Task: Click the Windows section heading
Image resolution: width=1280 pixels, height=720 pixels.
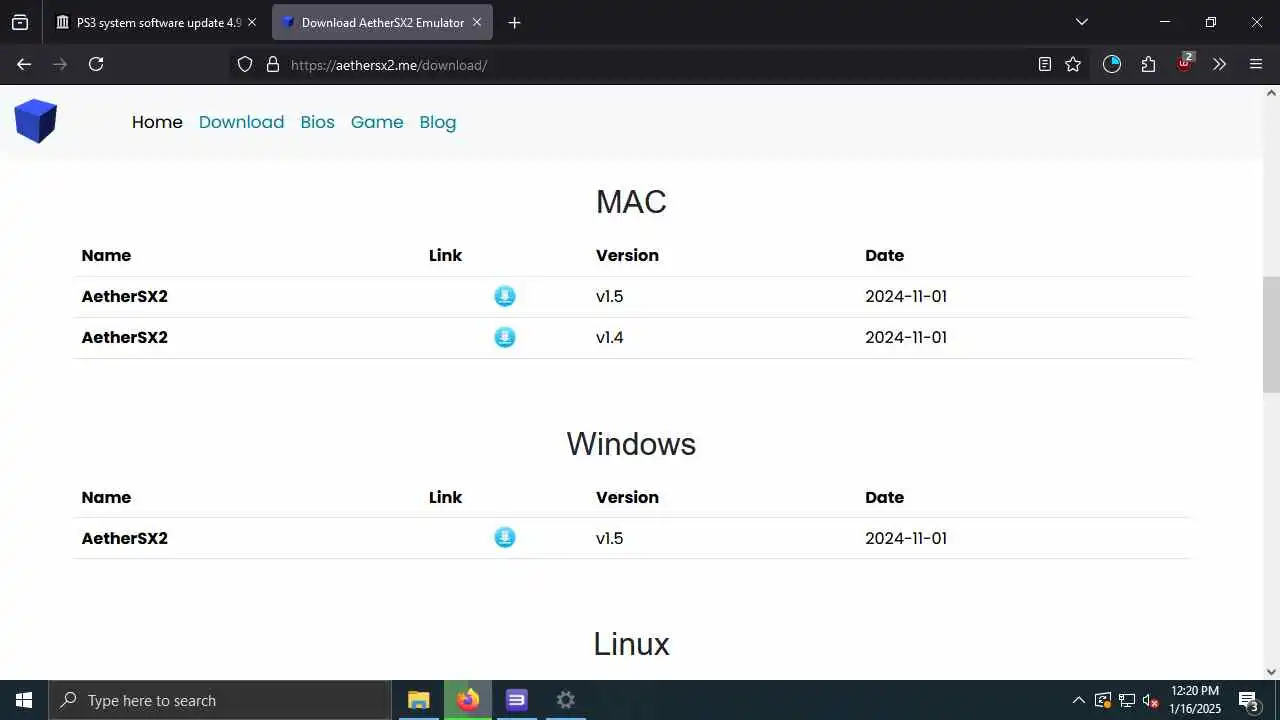Action: [631, 444]
